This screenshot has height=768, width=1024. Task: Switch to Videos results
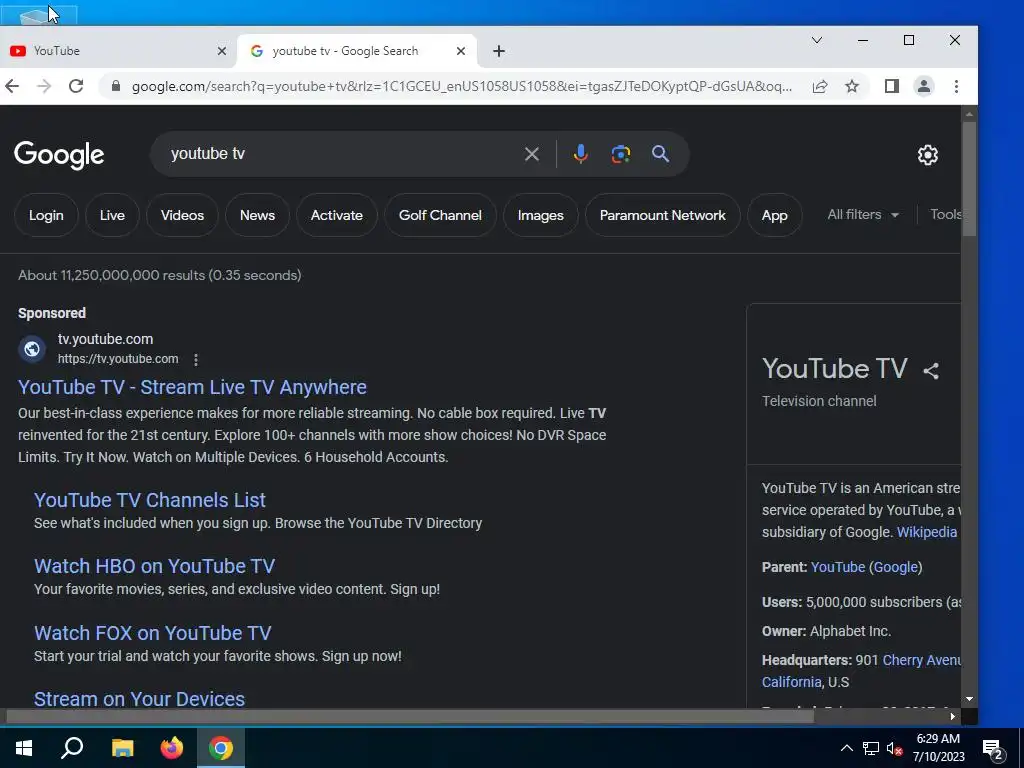point(182,216)
